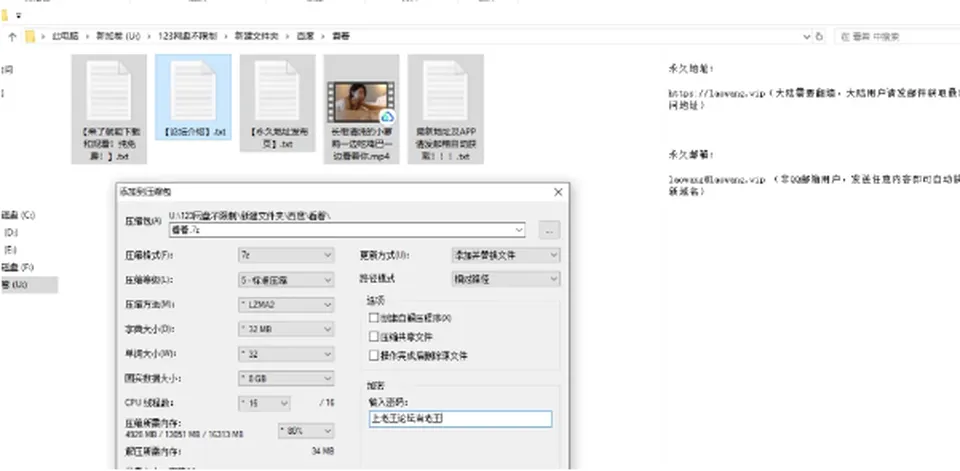Go up one folder level with the Up arrow
The height and width of the screenshot is (471, 960).
12,37
